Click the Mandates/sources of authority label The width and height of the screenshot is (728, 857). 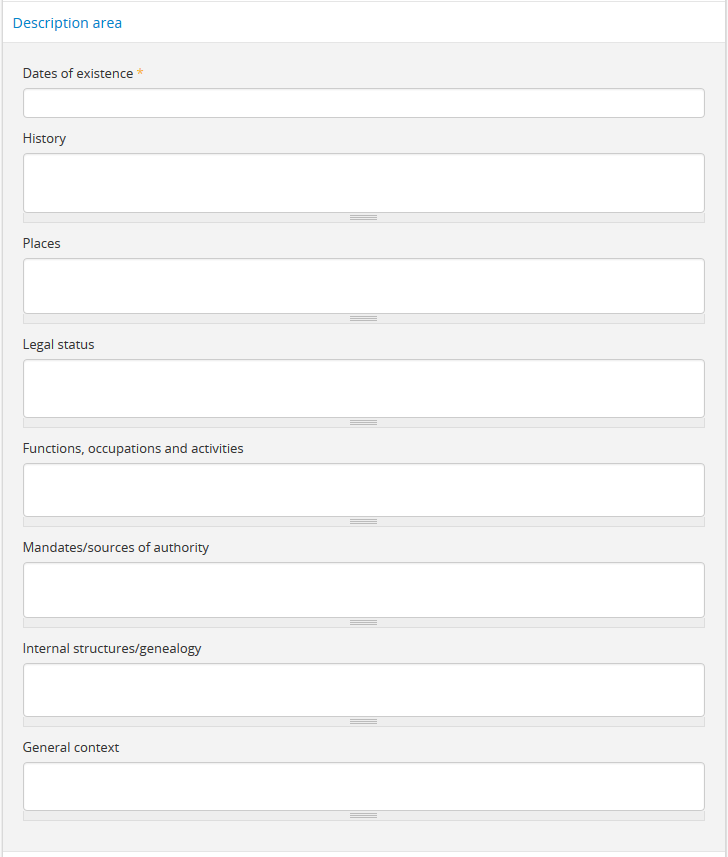(116, 548)
